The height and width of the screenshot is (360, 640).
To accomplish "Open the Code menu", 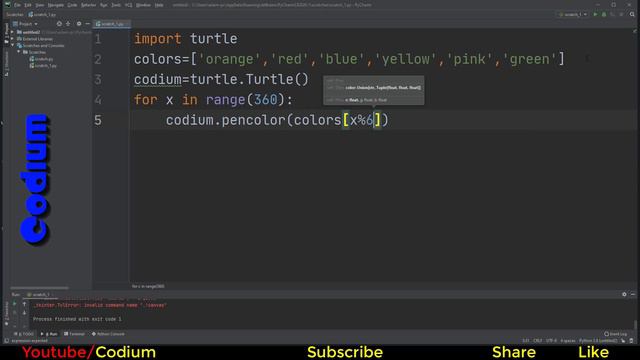I will pos(72,5).
